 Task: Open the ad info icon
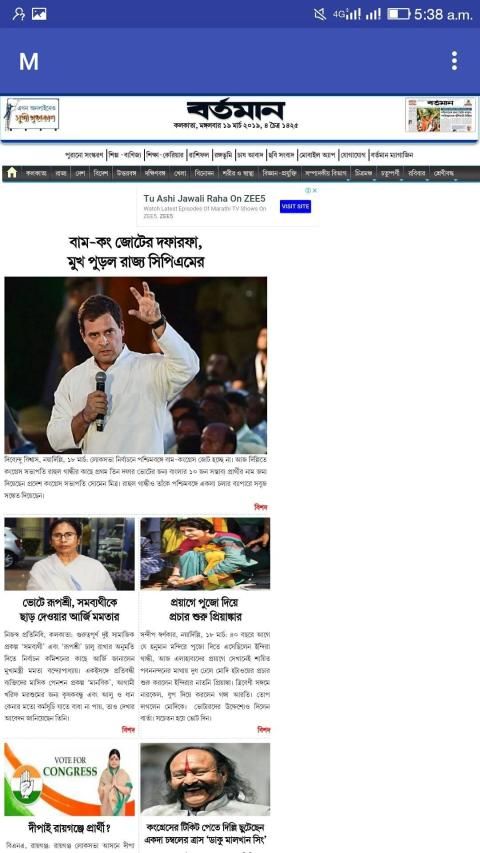308,190
